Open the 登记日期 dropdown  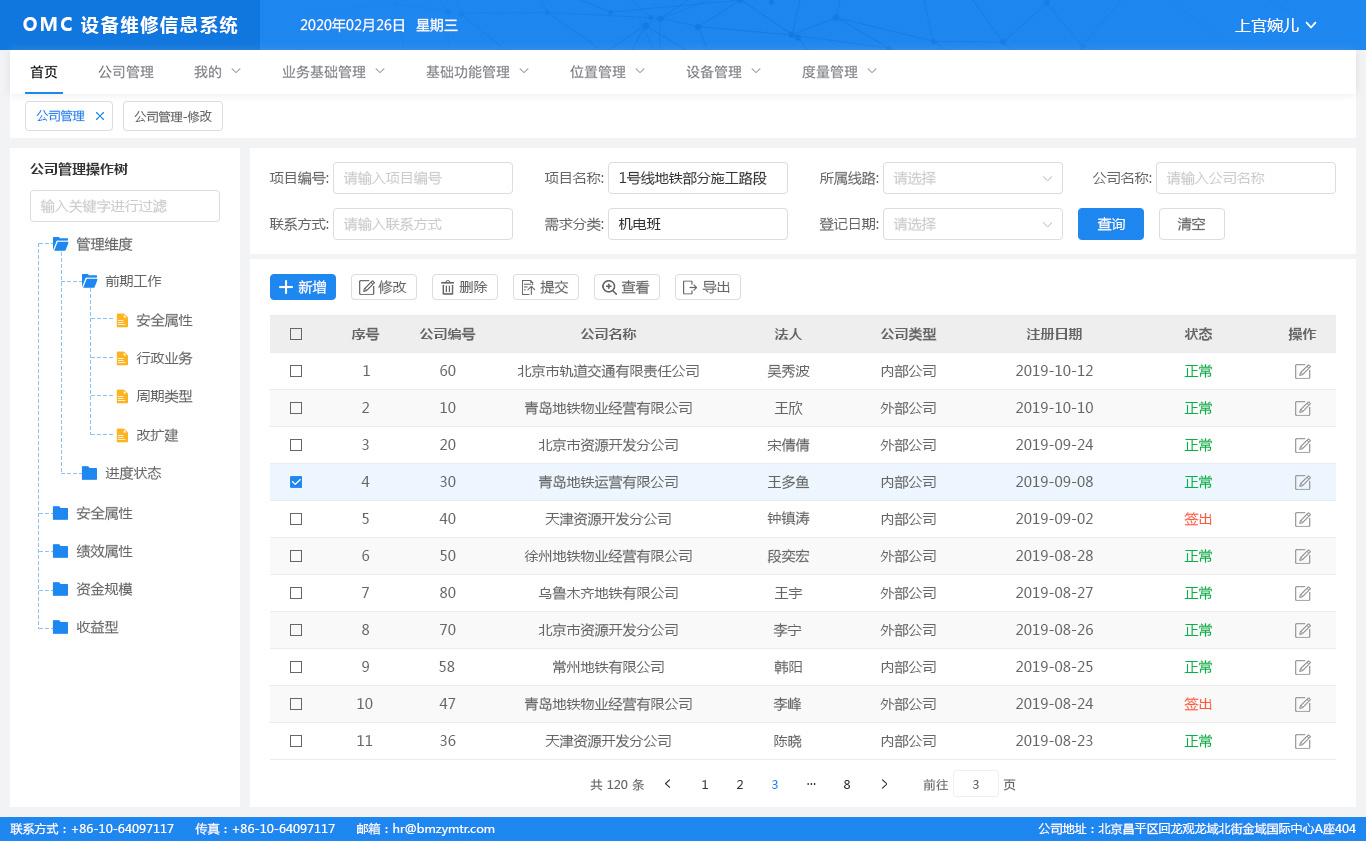point(973,224)
